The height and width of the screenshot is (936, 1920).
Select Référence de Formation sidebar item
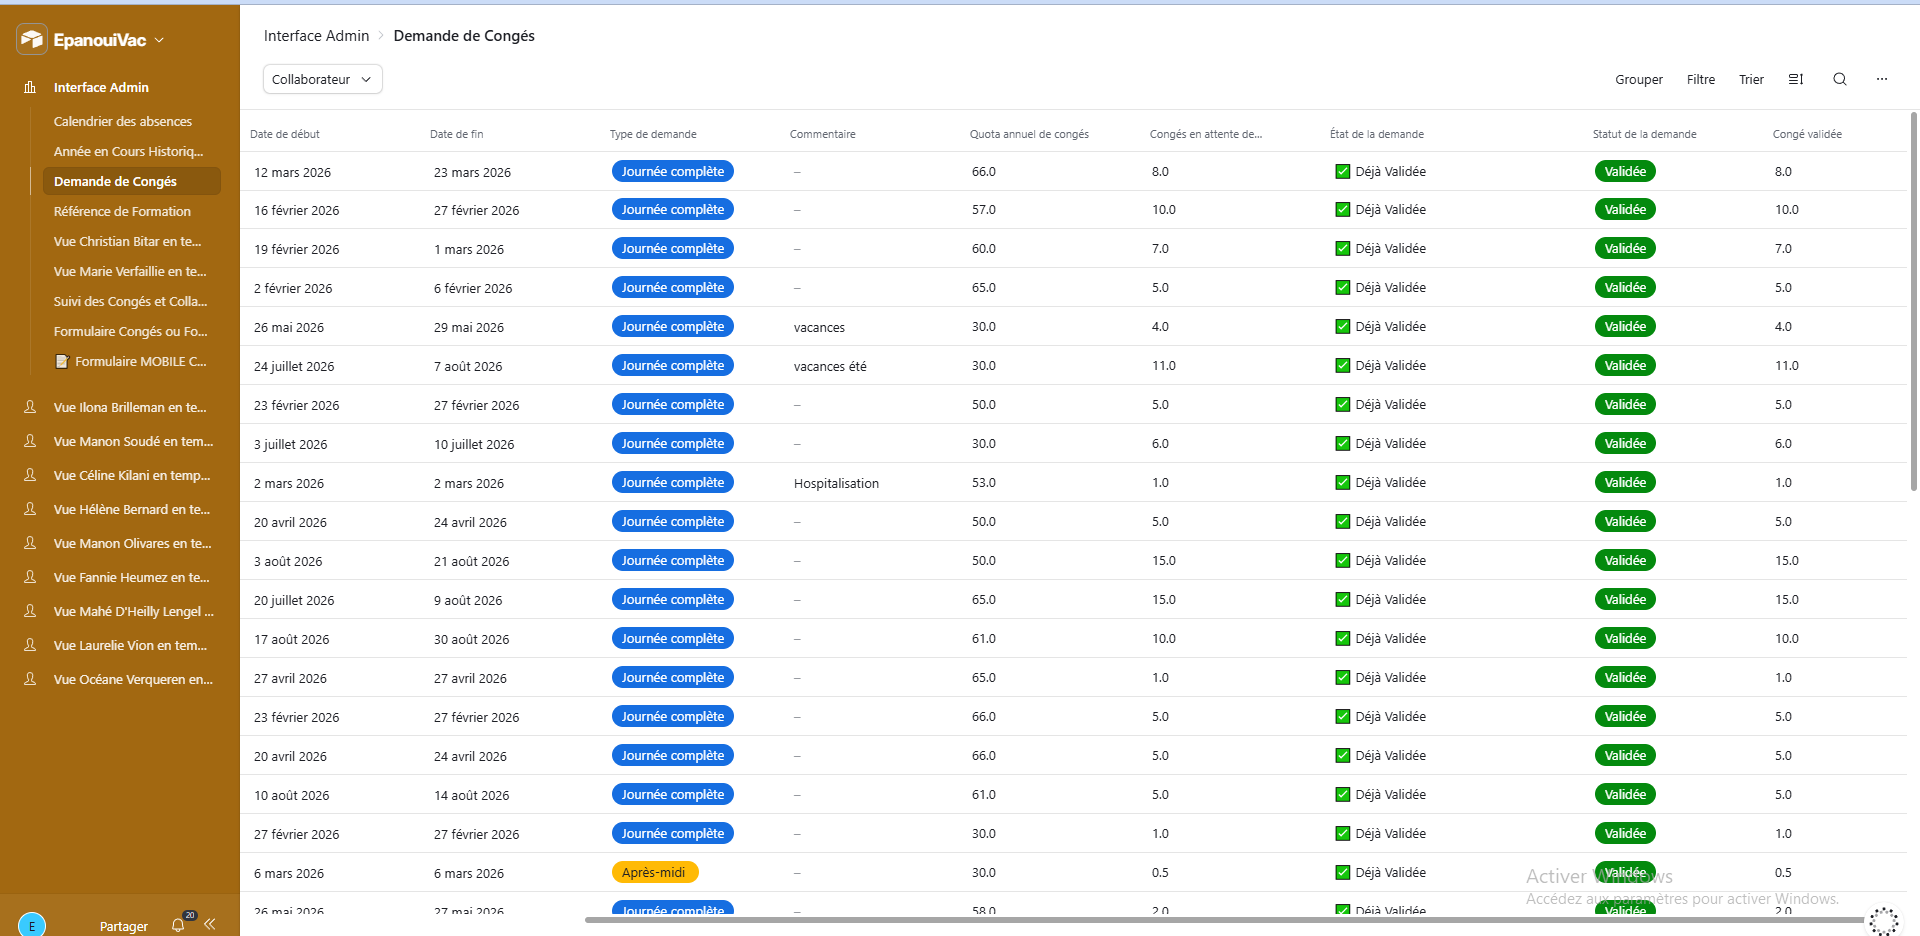[x=122, y=211]
